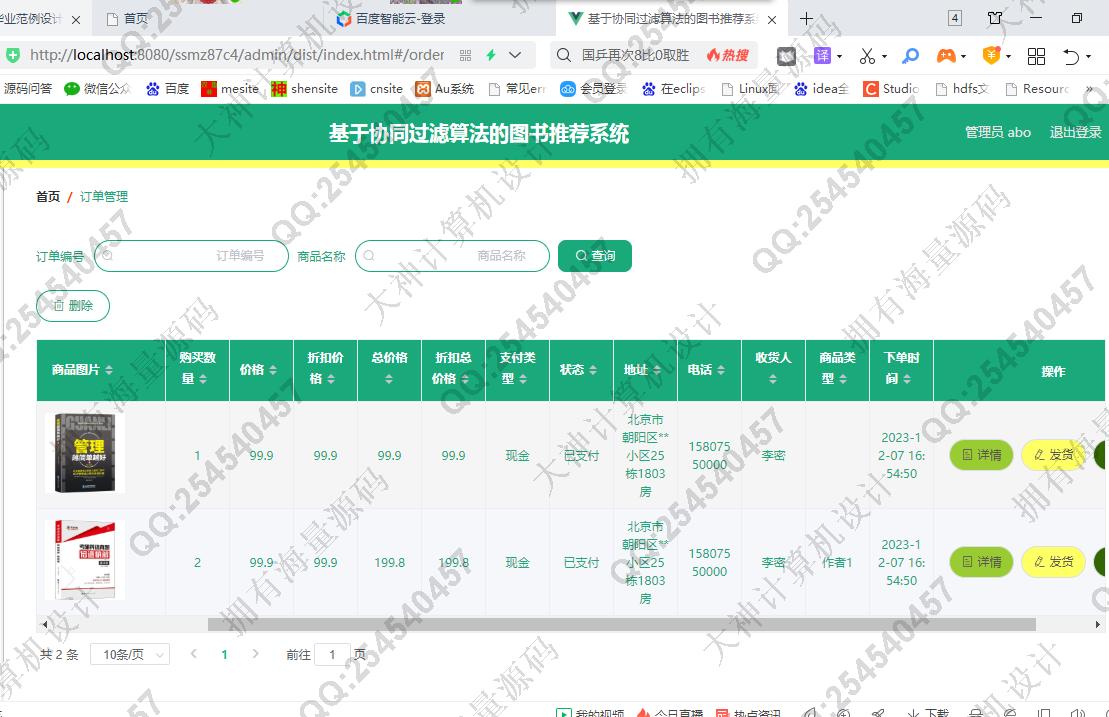1109x717 pixels.
Task: Click the 前往 page number input
Action: (332, 655)
